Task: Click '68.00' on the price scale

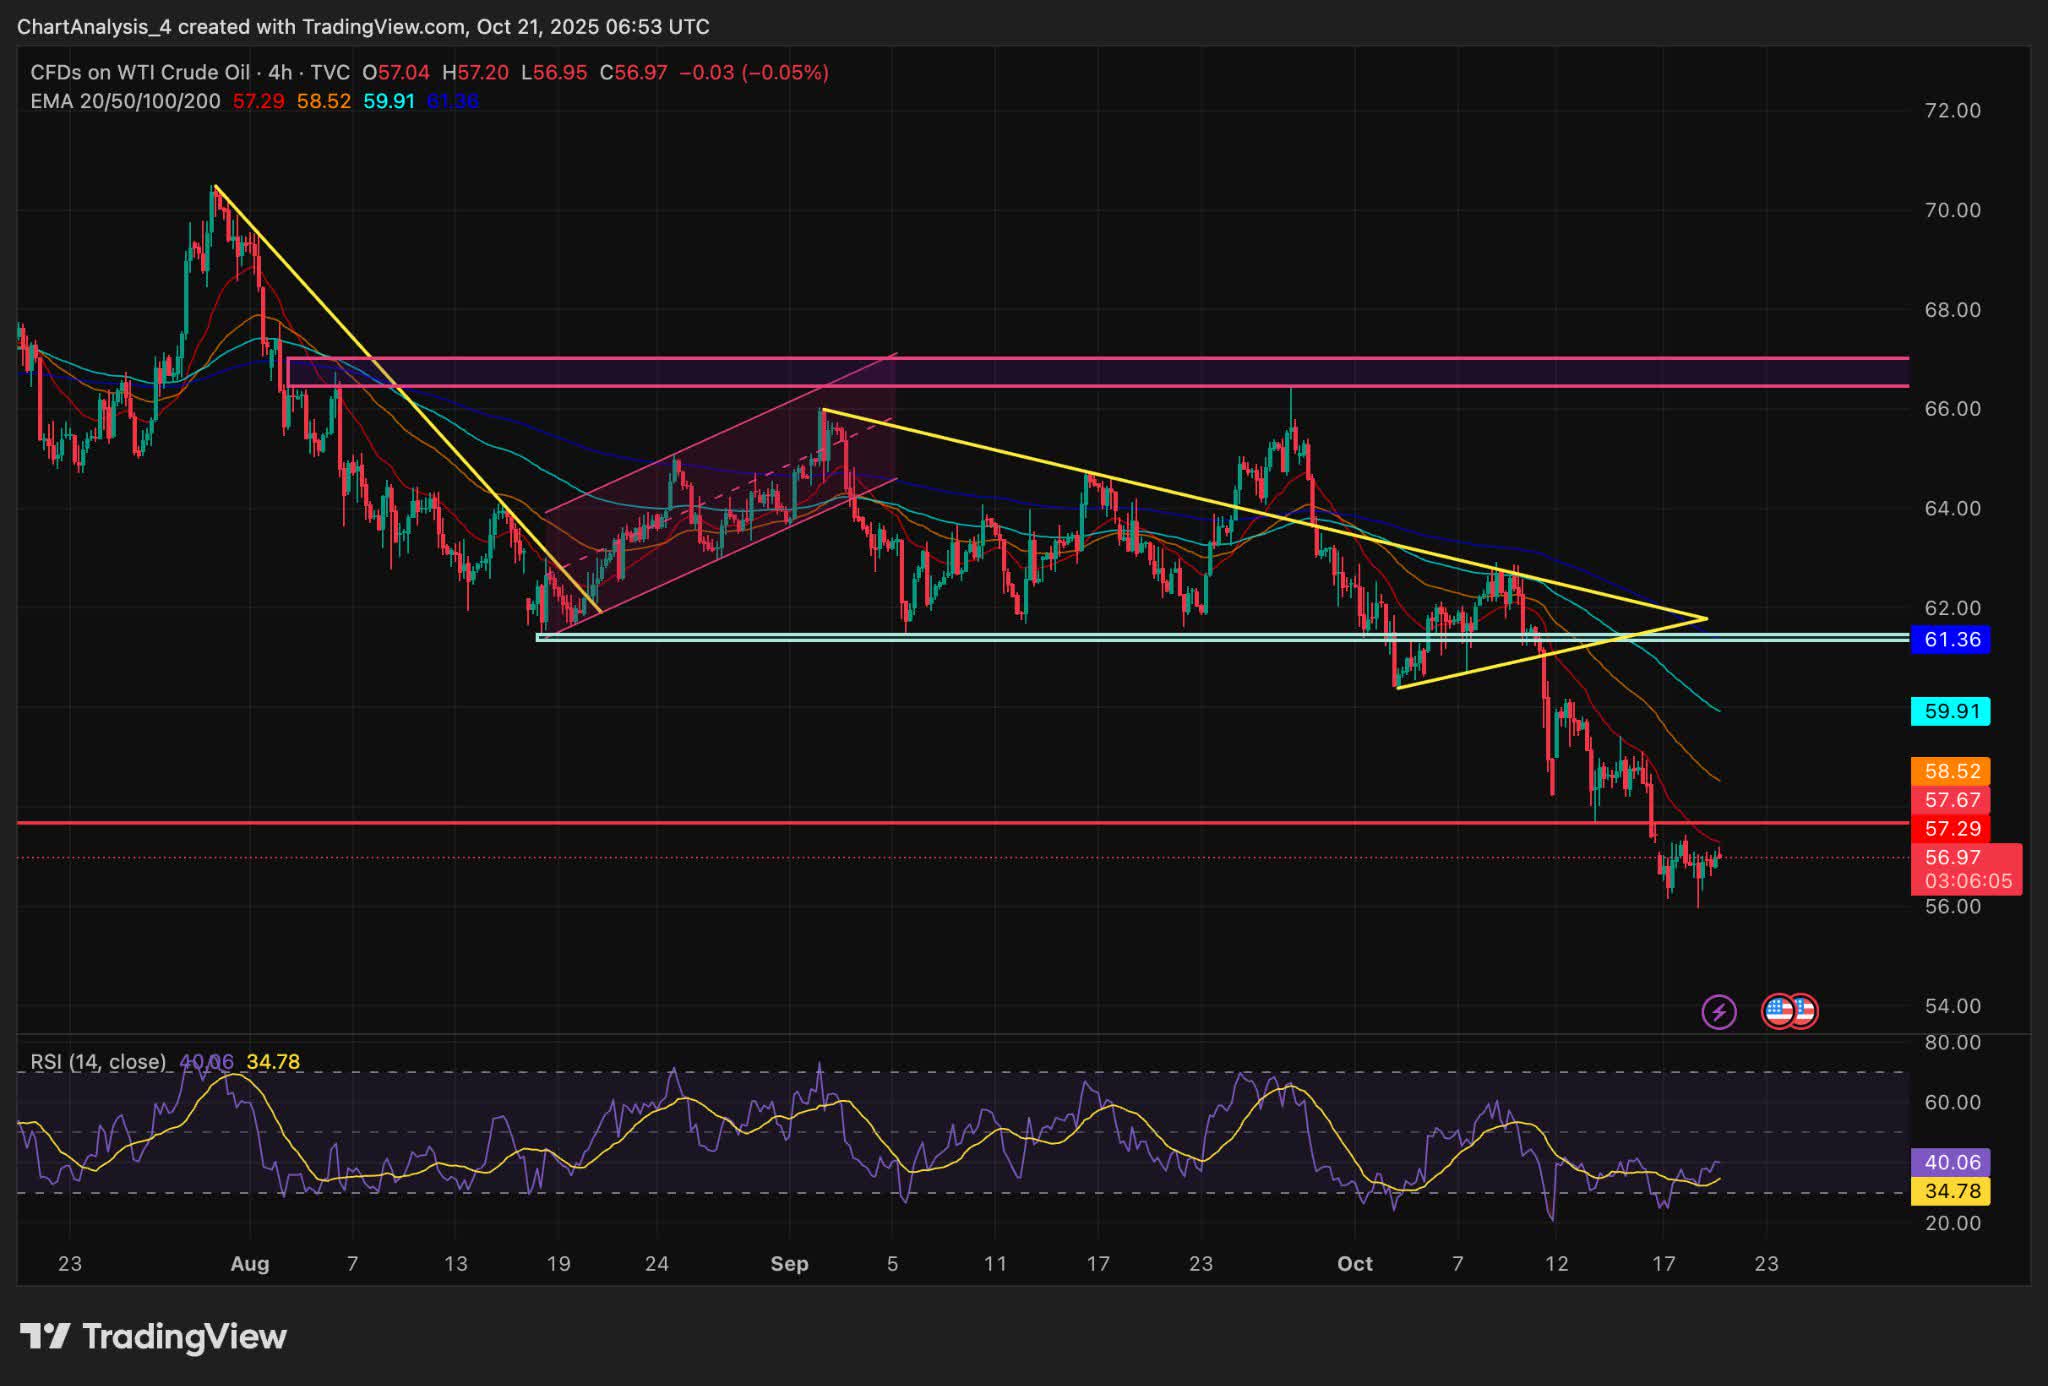Action: 1952,310
